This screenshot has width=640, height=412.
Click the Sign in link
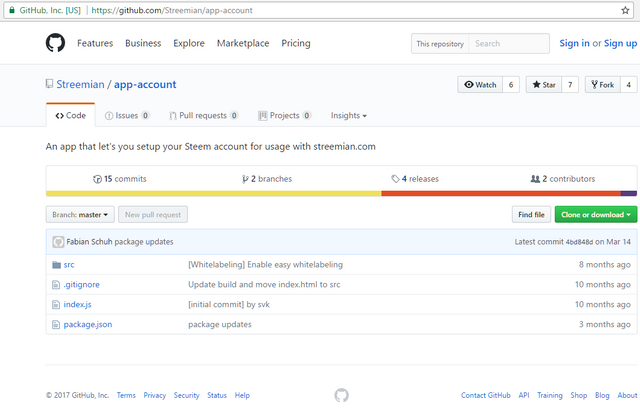(x=574, y=43)
